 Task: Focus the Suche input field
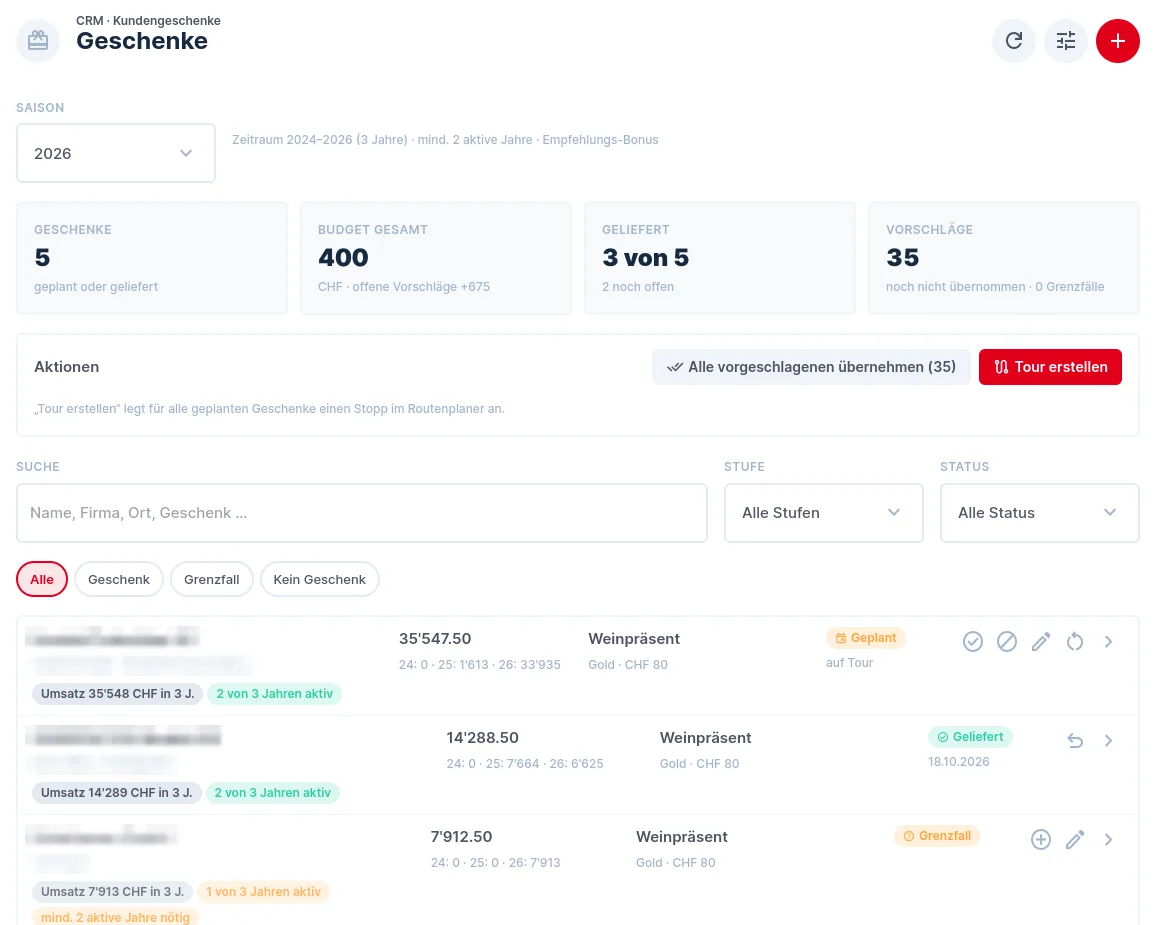click(x=362, y=513)
